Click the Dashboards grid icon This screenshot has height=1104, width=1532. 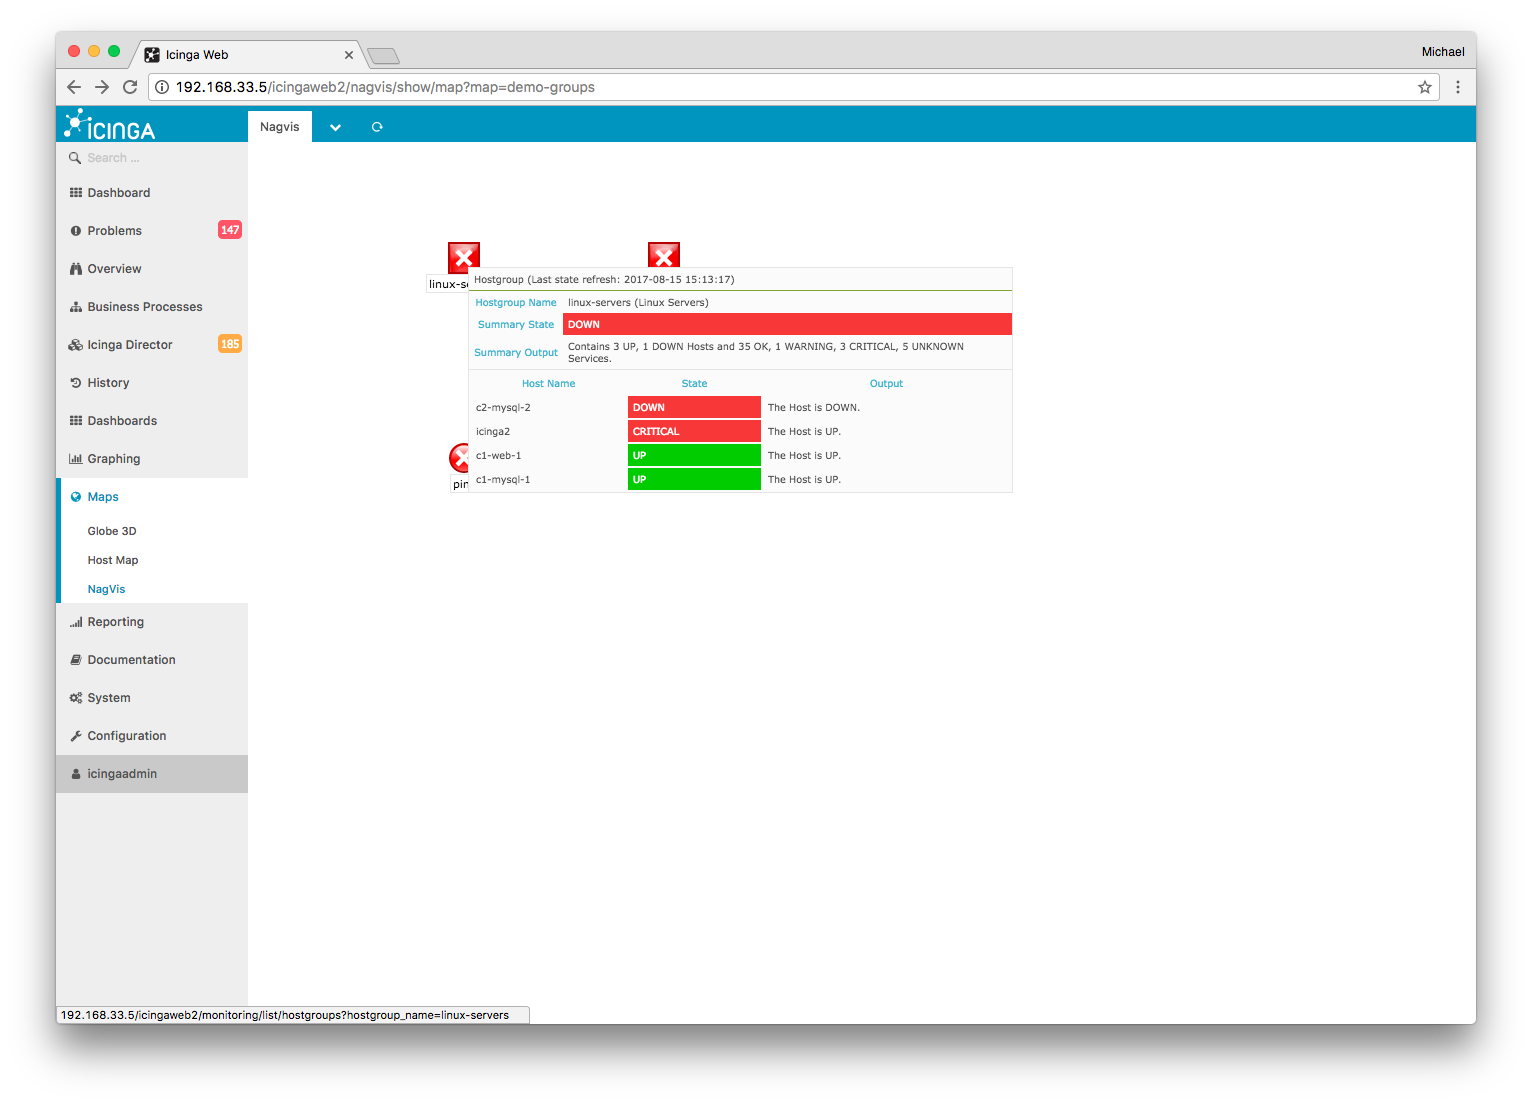click(76, 421)
